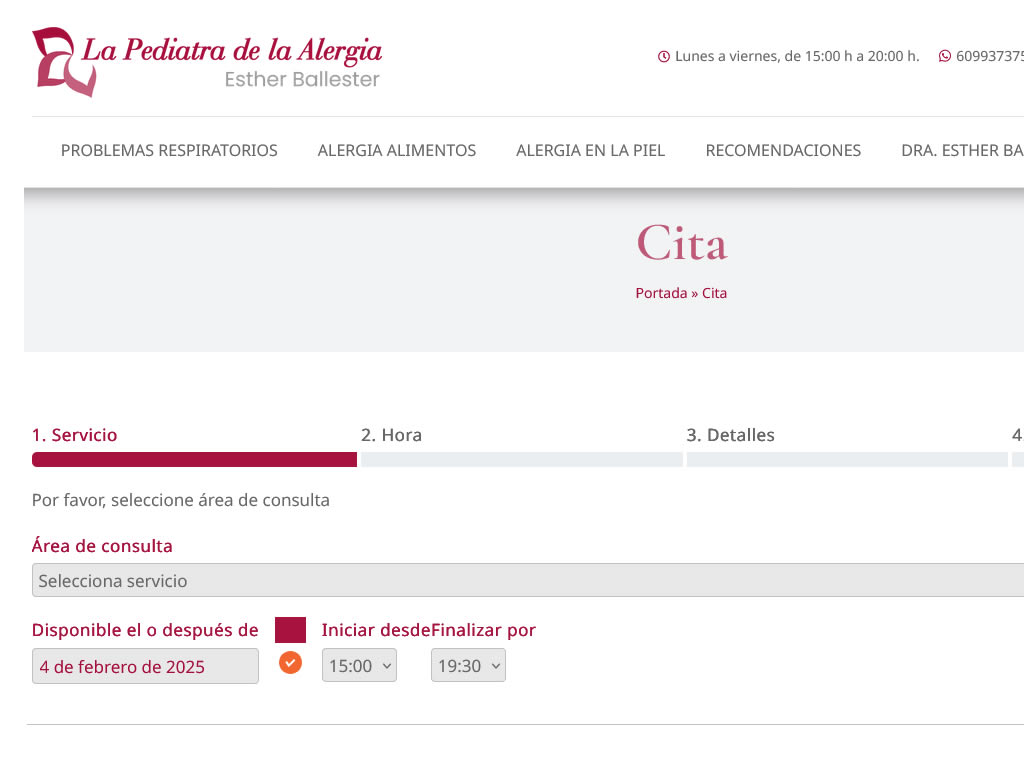The height and width of the screenshot is (768, 1024).
Task: Select the 3. Detalles step
Action: (730, 436)
